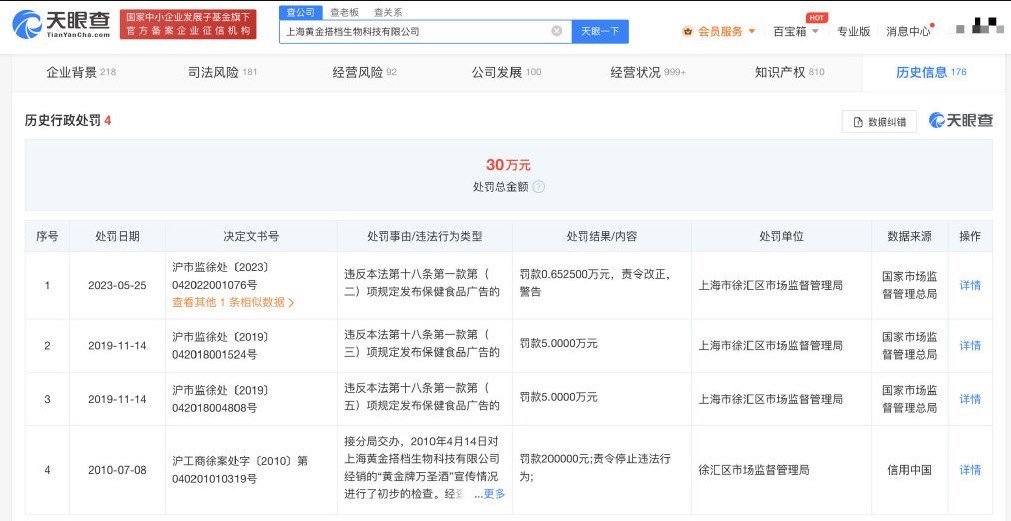Open the TianYanCha logo home link
Image resolution: width=1011 pixels, height=521 pixels.
[61, 25]
